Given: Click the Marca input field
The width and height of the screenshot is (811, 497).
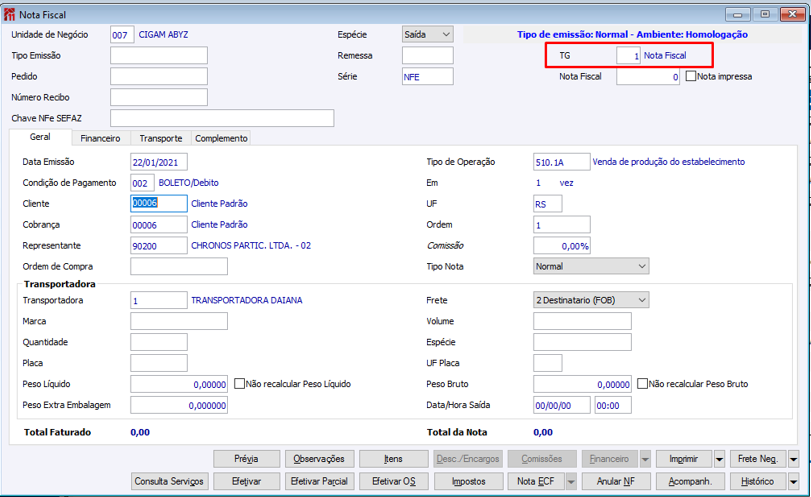Looking at the screenshot, I should pyautogui.click(x=179, y=321).
